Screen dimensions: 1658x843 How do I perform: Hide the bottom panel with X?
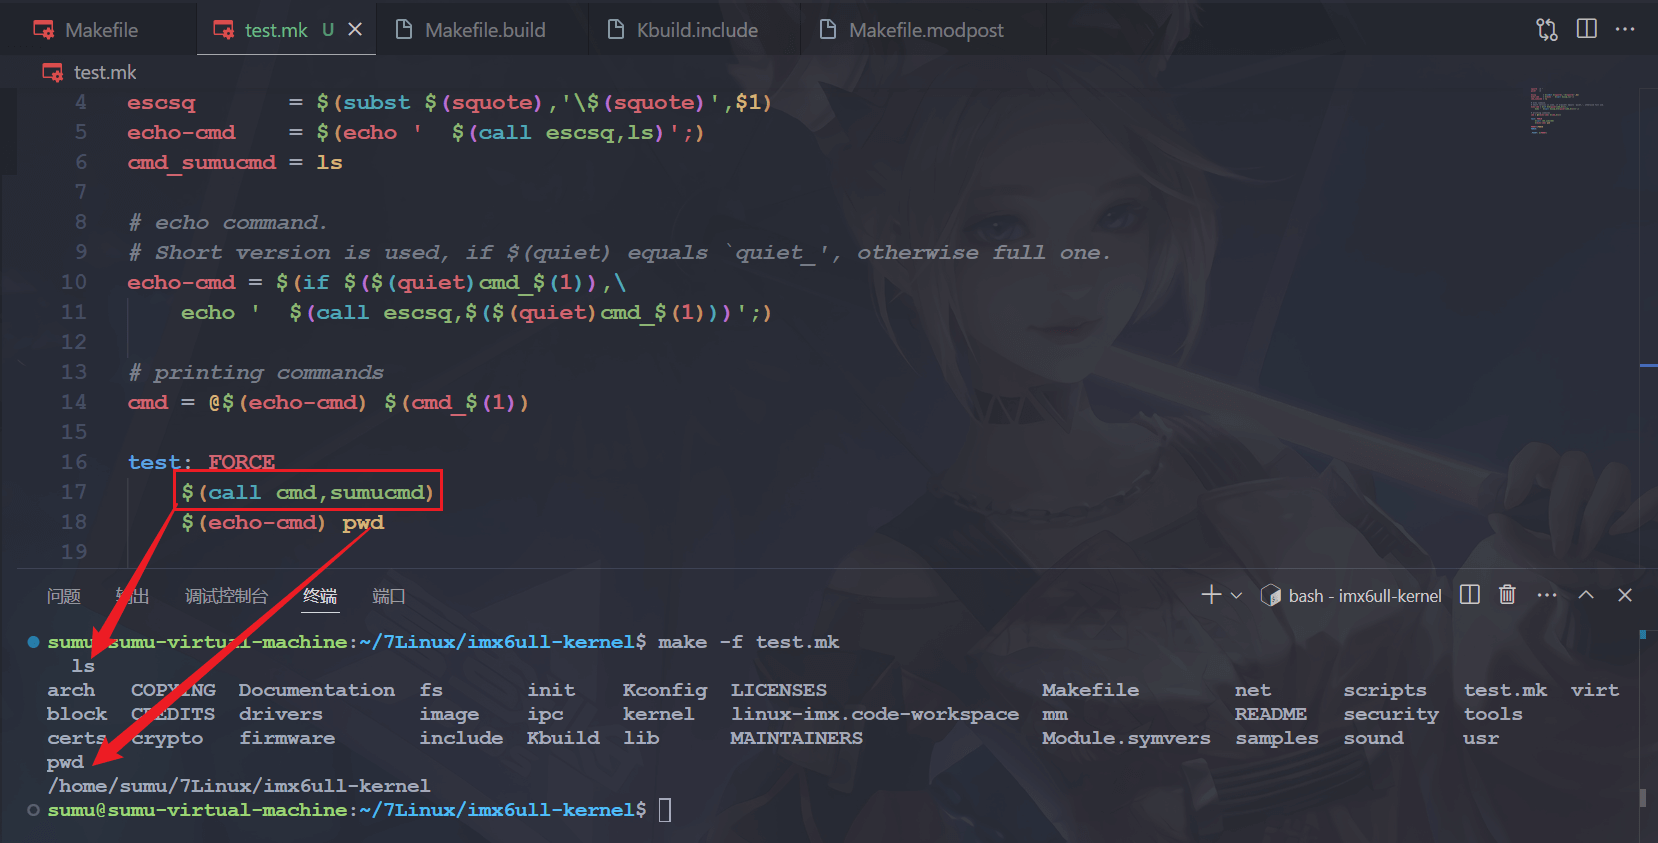point(1625,595)
